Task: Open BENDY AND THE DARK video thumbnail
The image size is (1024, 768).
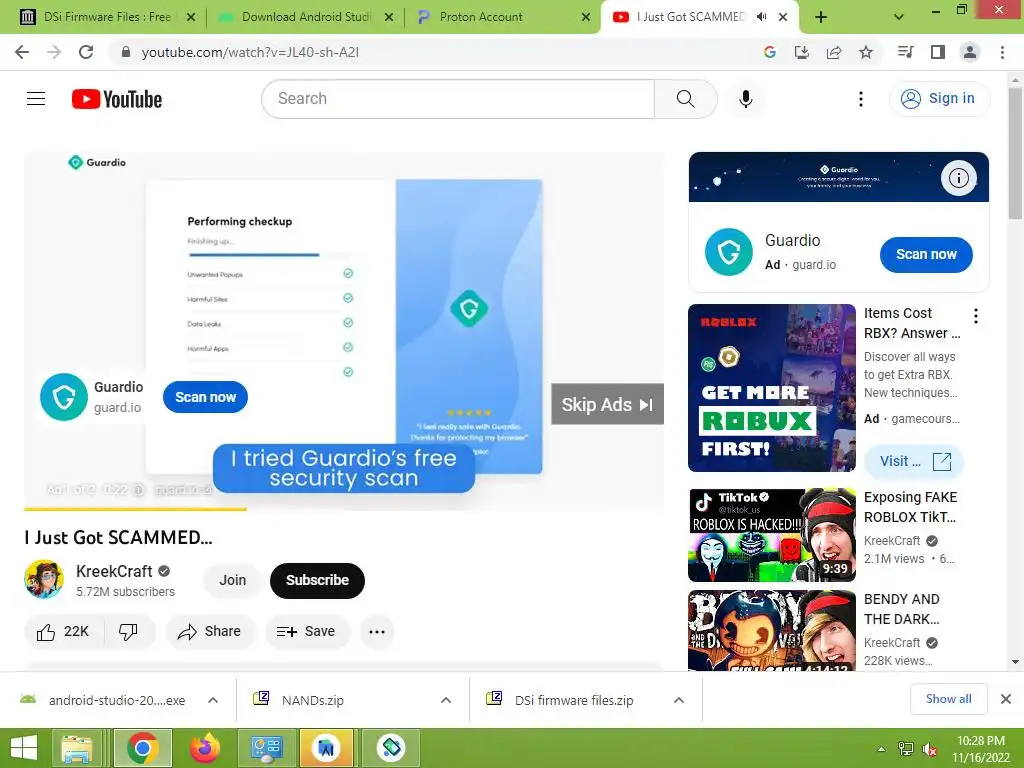Action: (771, 630)
